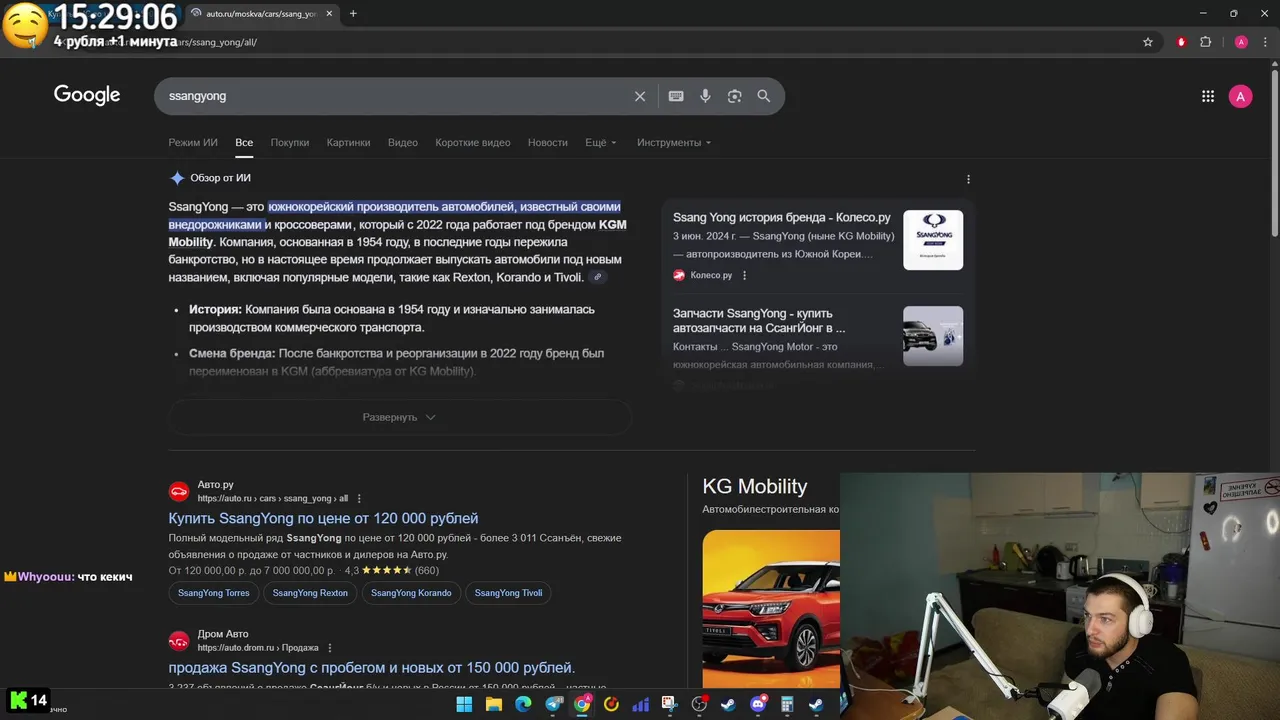The width and height of the screenshot is (1280, 720).
Task: Open Chrome profile avatar in toolbar
Action: [1241, 42]
